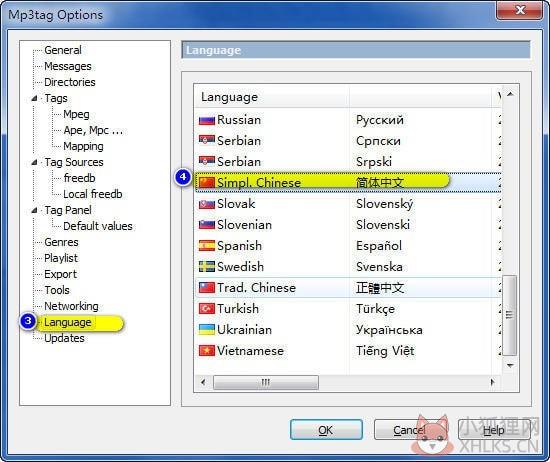Select the Swedish language name
This screenshot has width=550, height=462.
(x=240, y=267)
